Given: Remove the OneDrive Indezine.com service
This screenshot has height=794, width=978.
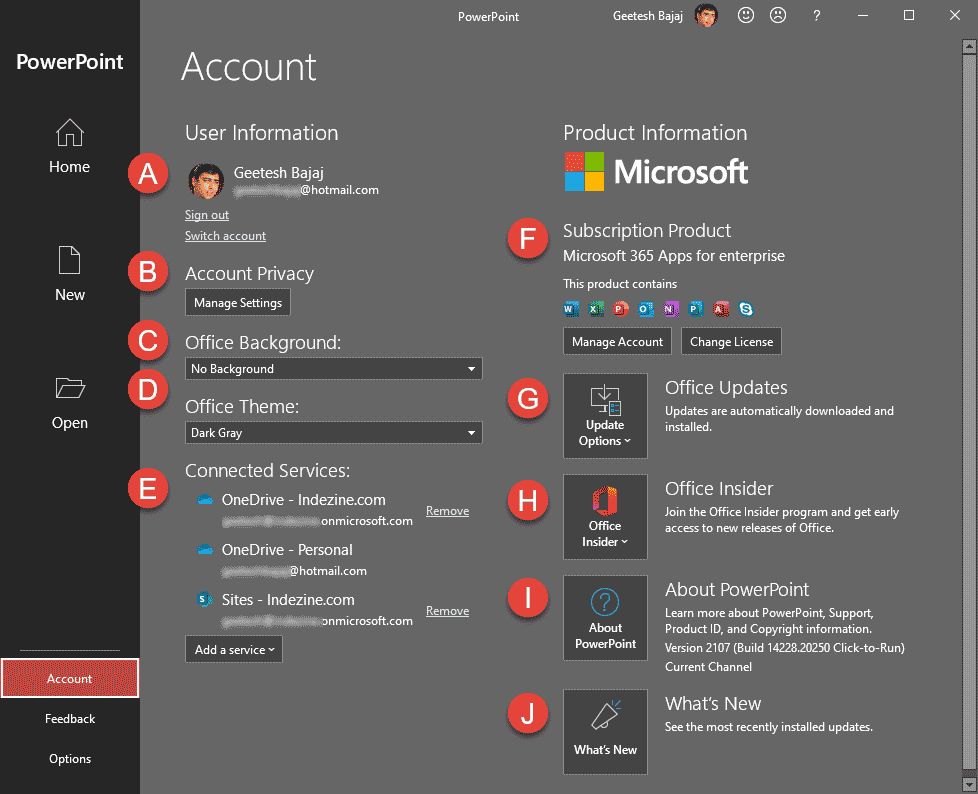Looking at the screenshot, I should coord(447,510).
